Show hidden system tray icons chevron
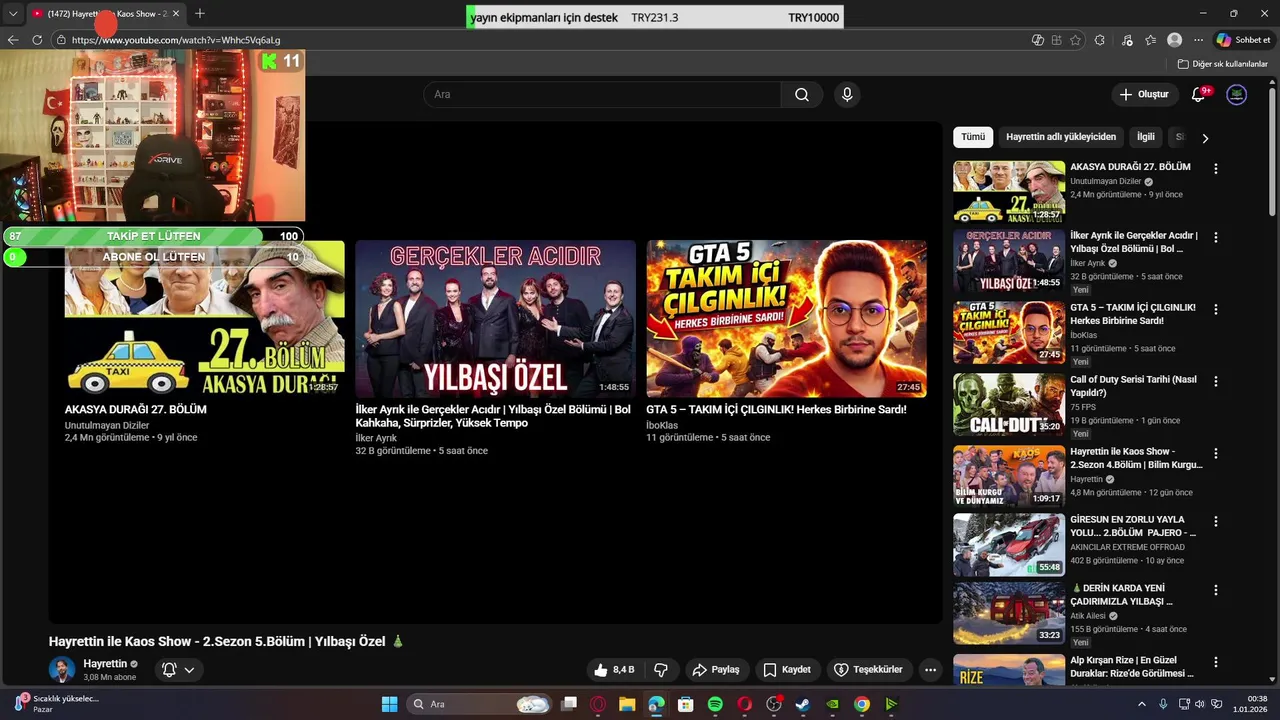The width and height of the screenshot is (1280, 720). pos(1142,704)
